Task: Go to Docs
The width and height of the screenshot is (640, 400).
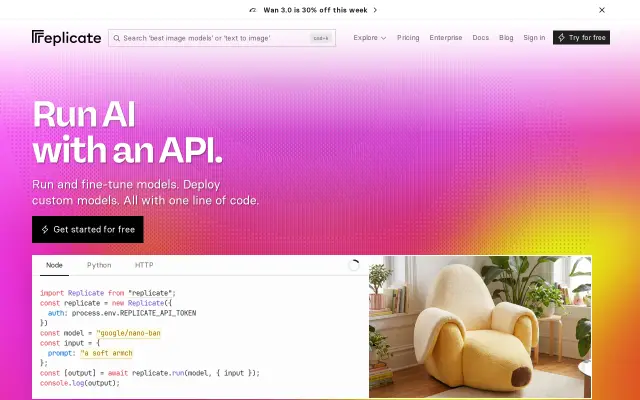Action: pyautogui.click(x=480, y=38)
